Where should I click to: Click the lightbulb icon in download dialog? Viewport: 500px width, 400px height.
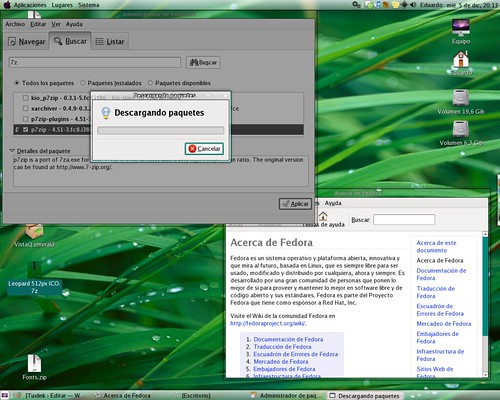click(x=106, y=113)
